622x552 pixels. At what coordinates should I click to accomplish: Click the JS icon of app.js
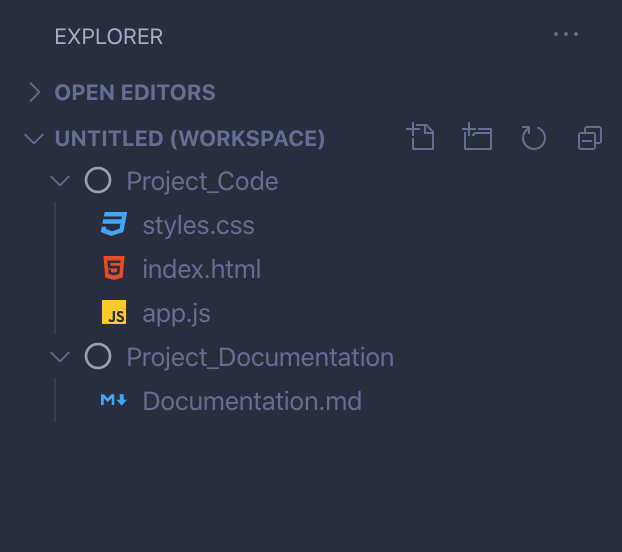tap(114, 312)
